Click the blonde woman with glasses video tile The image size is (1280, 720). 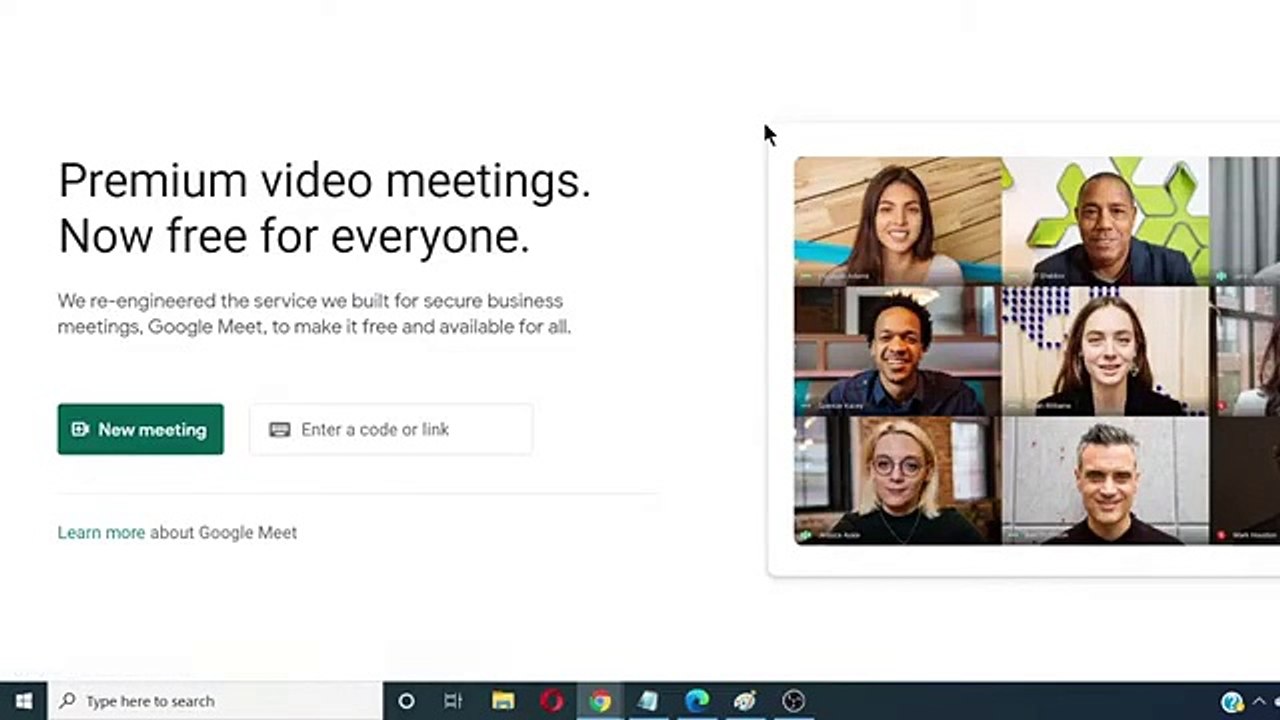click(897, 481)
